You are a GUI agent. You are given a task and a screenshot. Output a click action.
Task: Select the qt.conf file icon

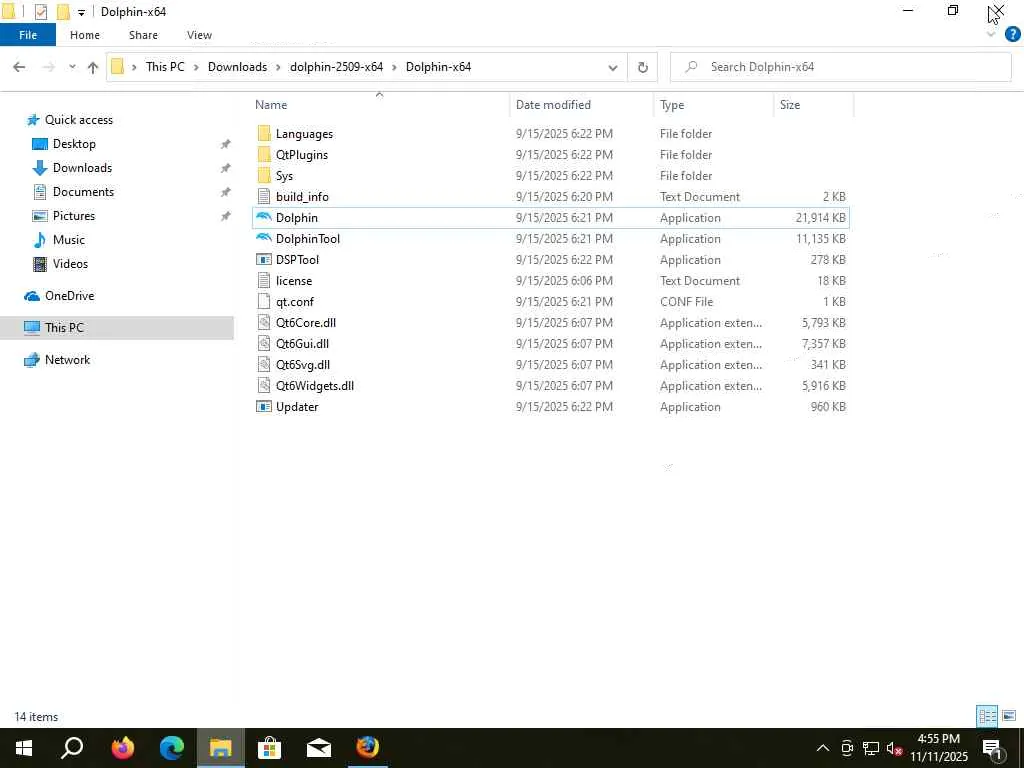(x=264, y=301)
